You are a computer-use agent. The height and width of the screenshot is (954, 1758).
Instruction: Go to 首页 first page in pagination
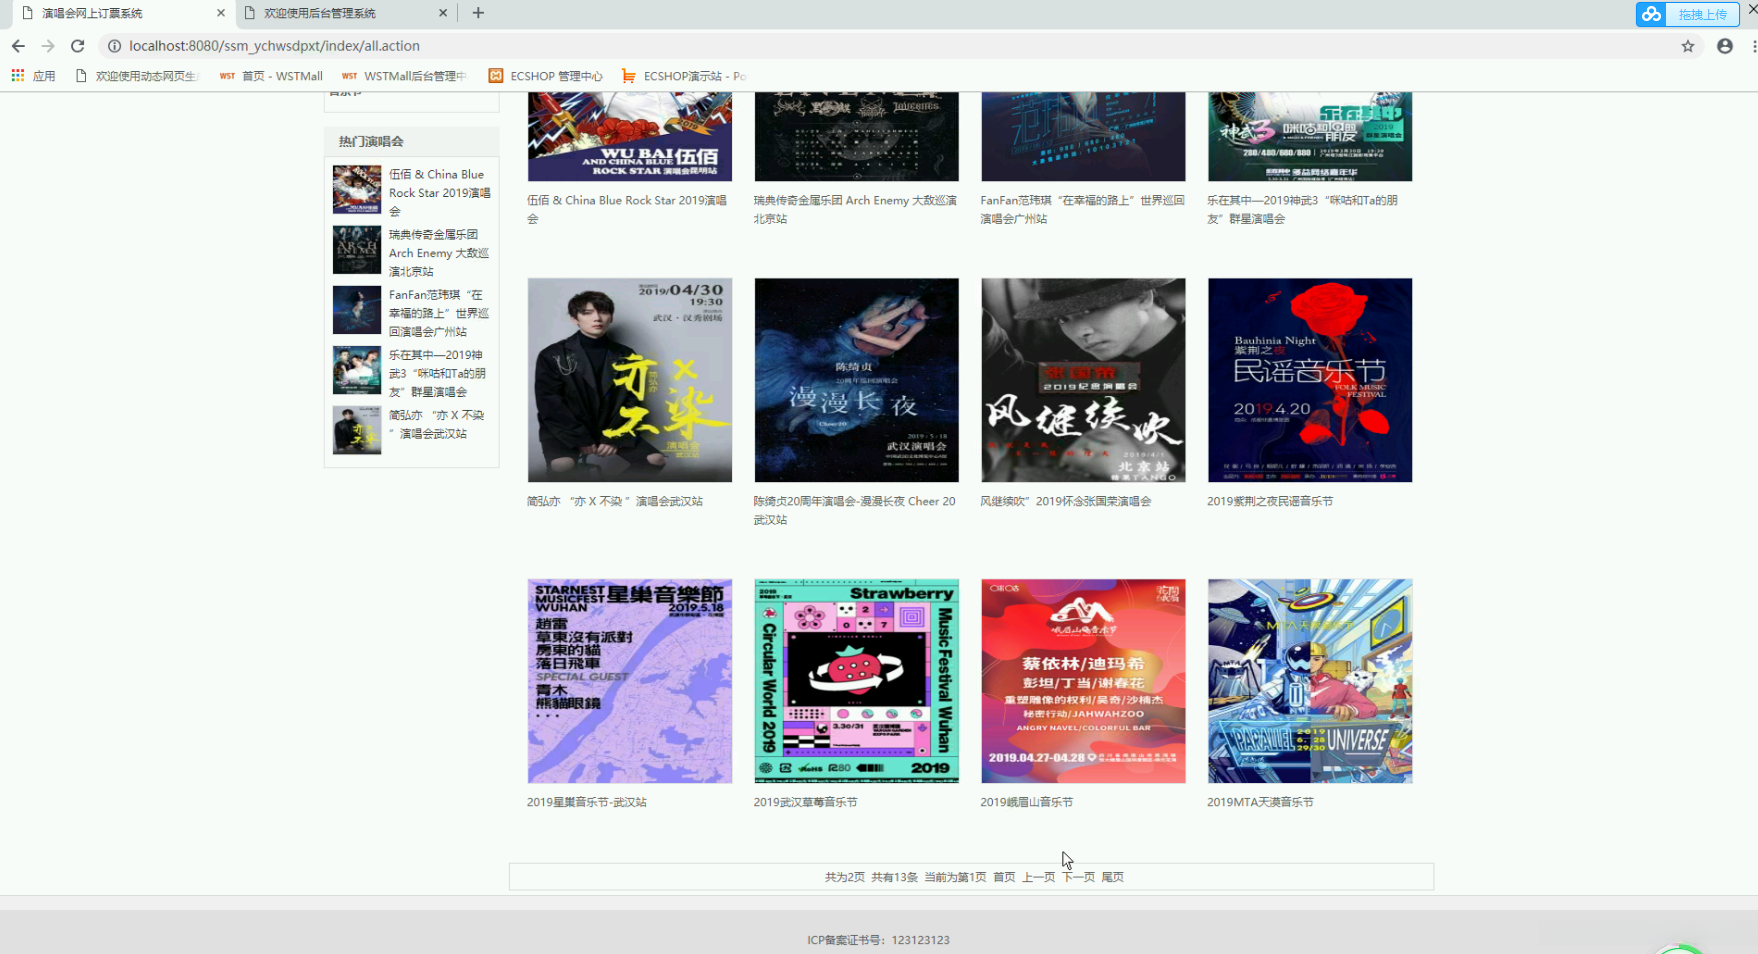1004,877
